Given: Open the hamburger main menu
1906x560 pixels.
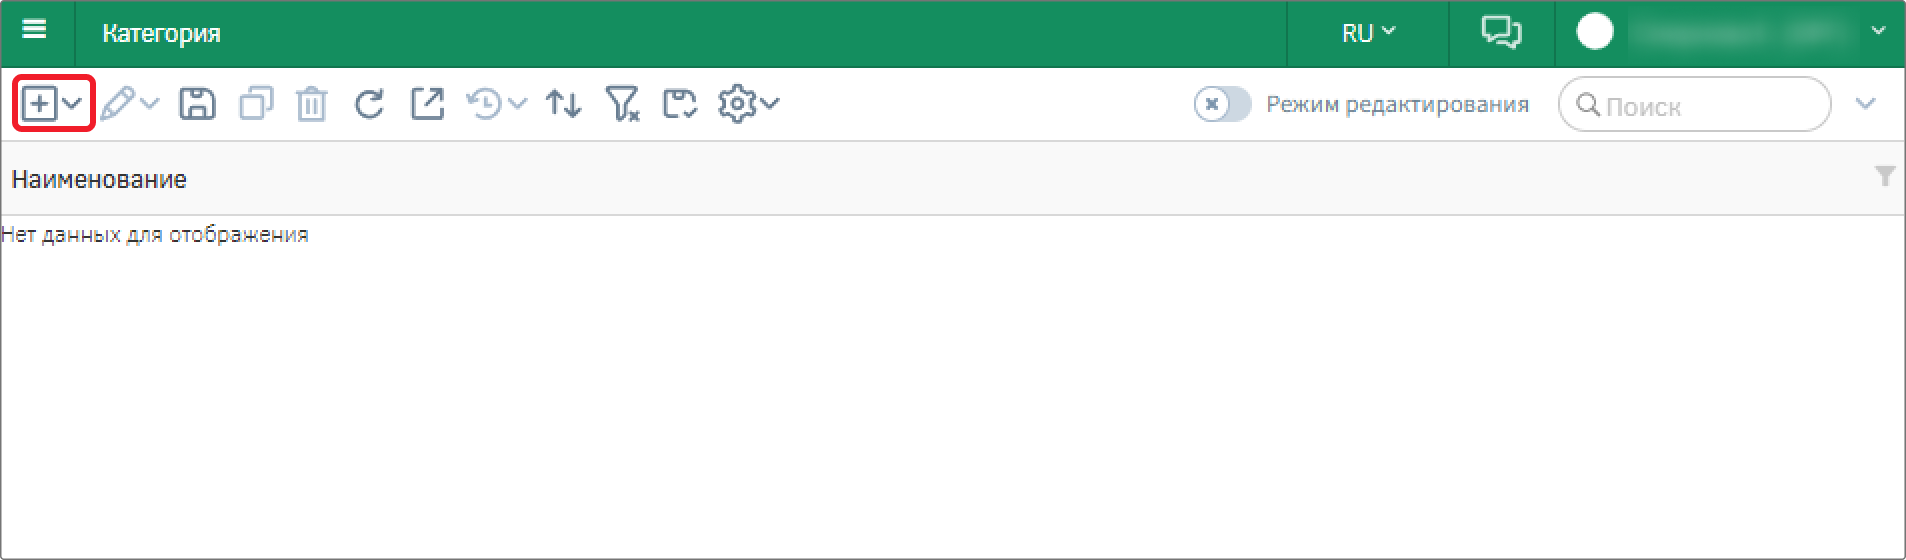Looking at the screenshot, I should tap(35, 31).
